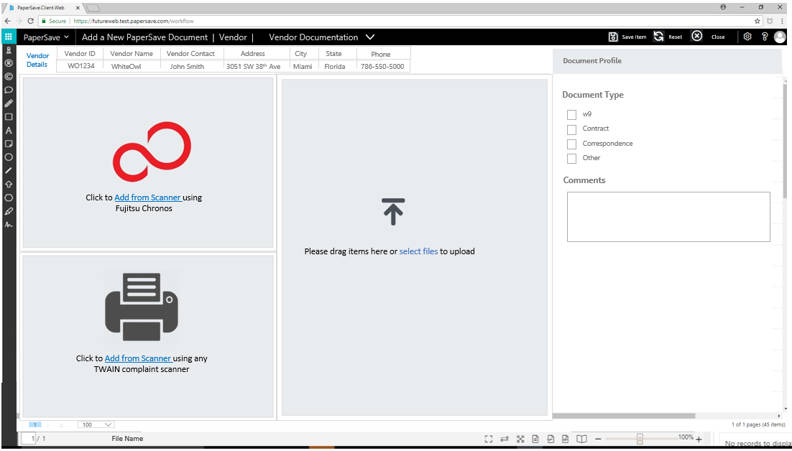This screenshot has height=451, width=792.
Task: Expand the Vendor Documentation dropdown
Action: (370, 37)
